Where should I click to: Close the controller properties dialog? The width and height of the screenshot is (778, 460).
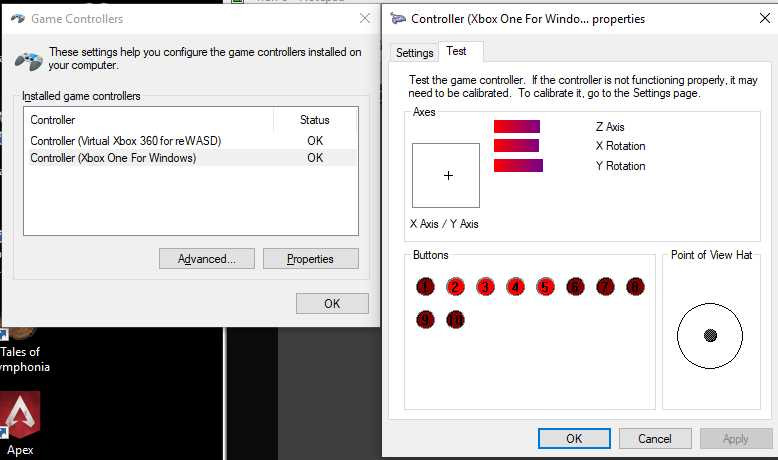(x=765, y=19)
